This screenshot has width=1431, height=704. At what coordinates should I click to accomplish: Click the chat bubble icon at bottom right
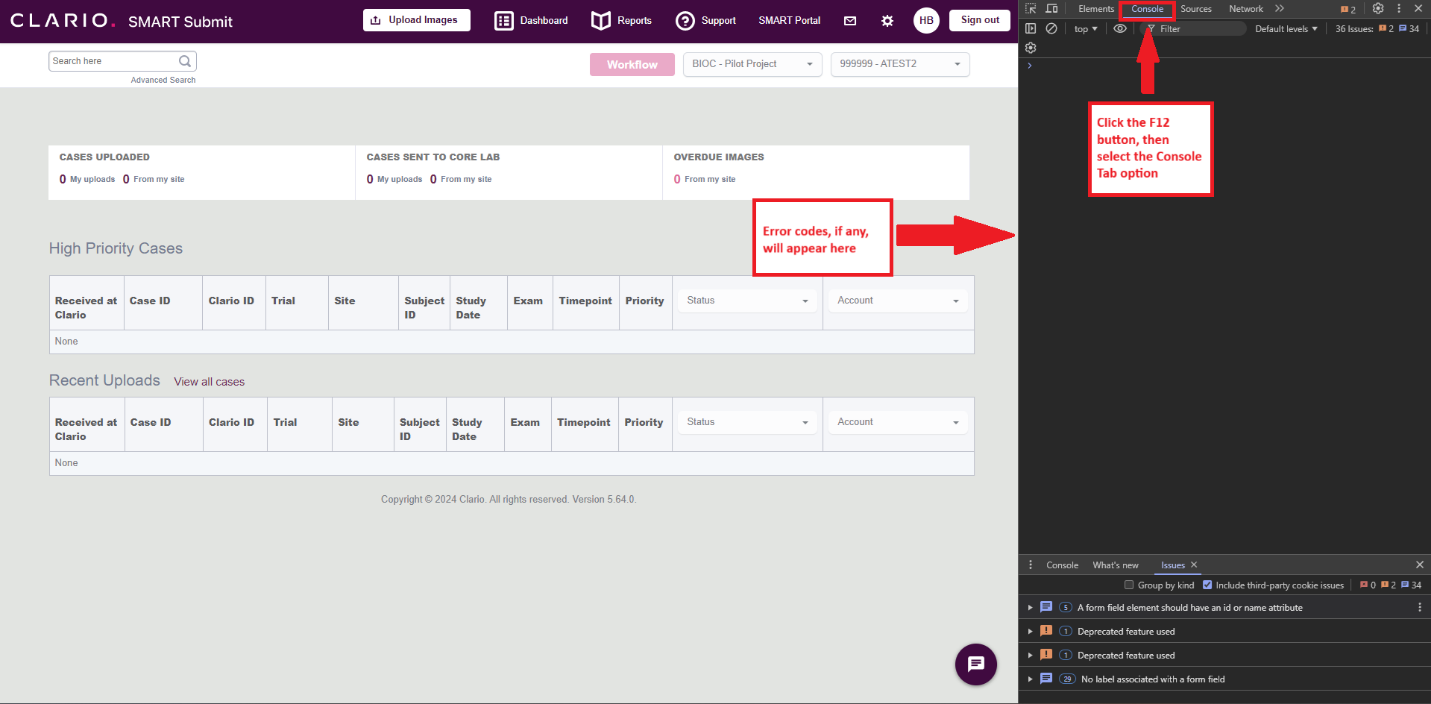(x=975, y=664)
